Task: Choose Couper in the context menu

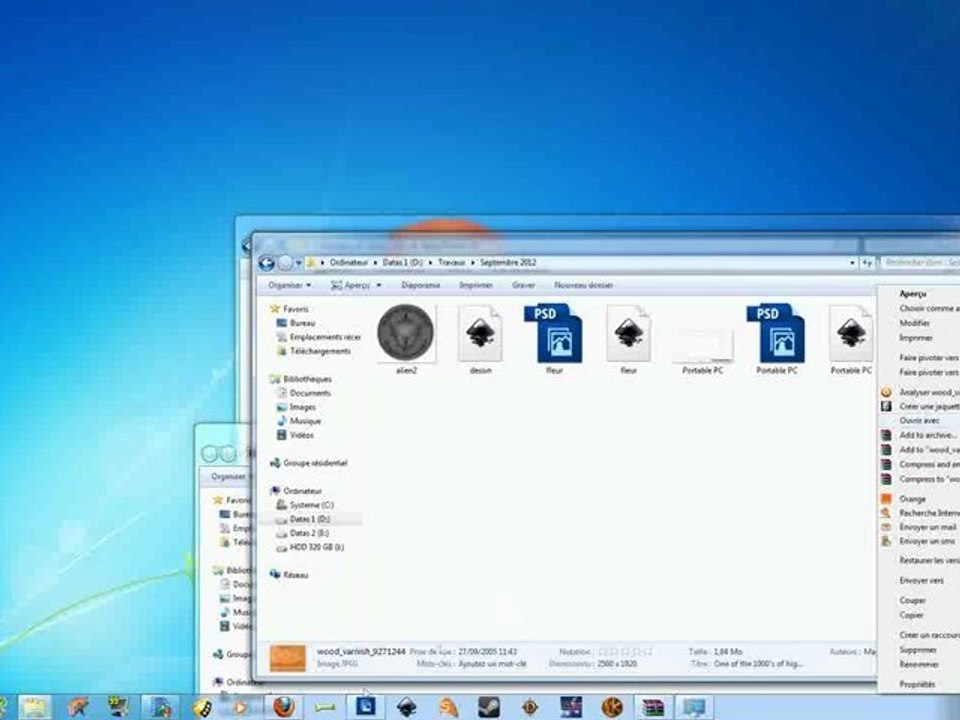Action: (x=912, y=601)
